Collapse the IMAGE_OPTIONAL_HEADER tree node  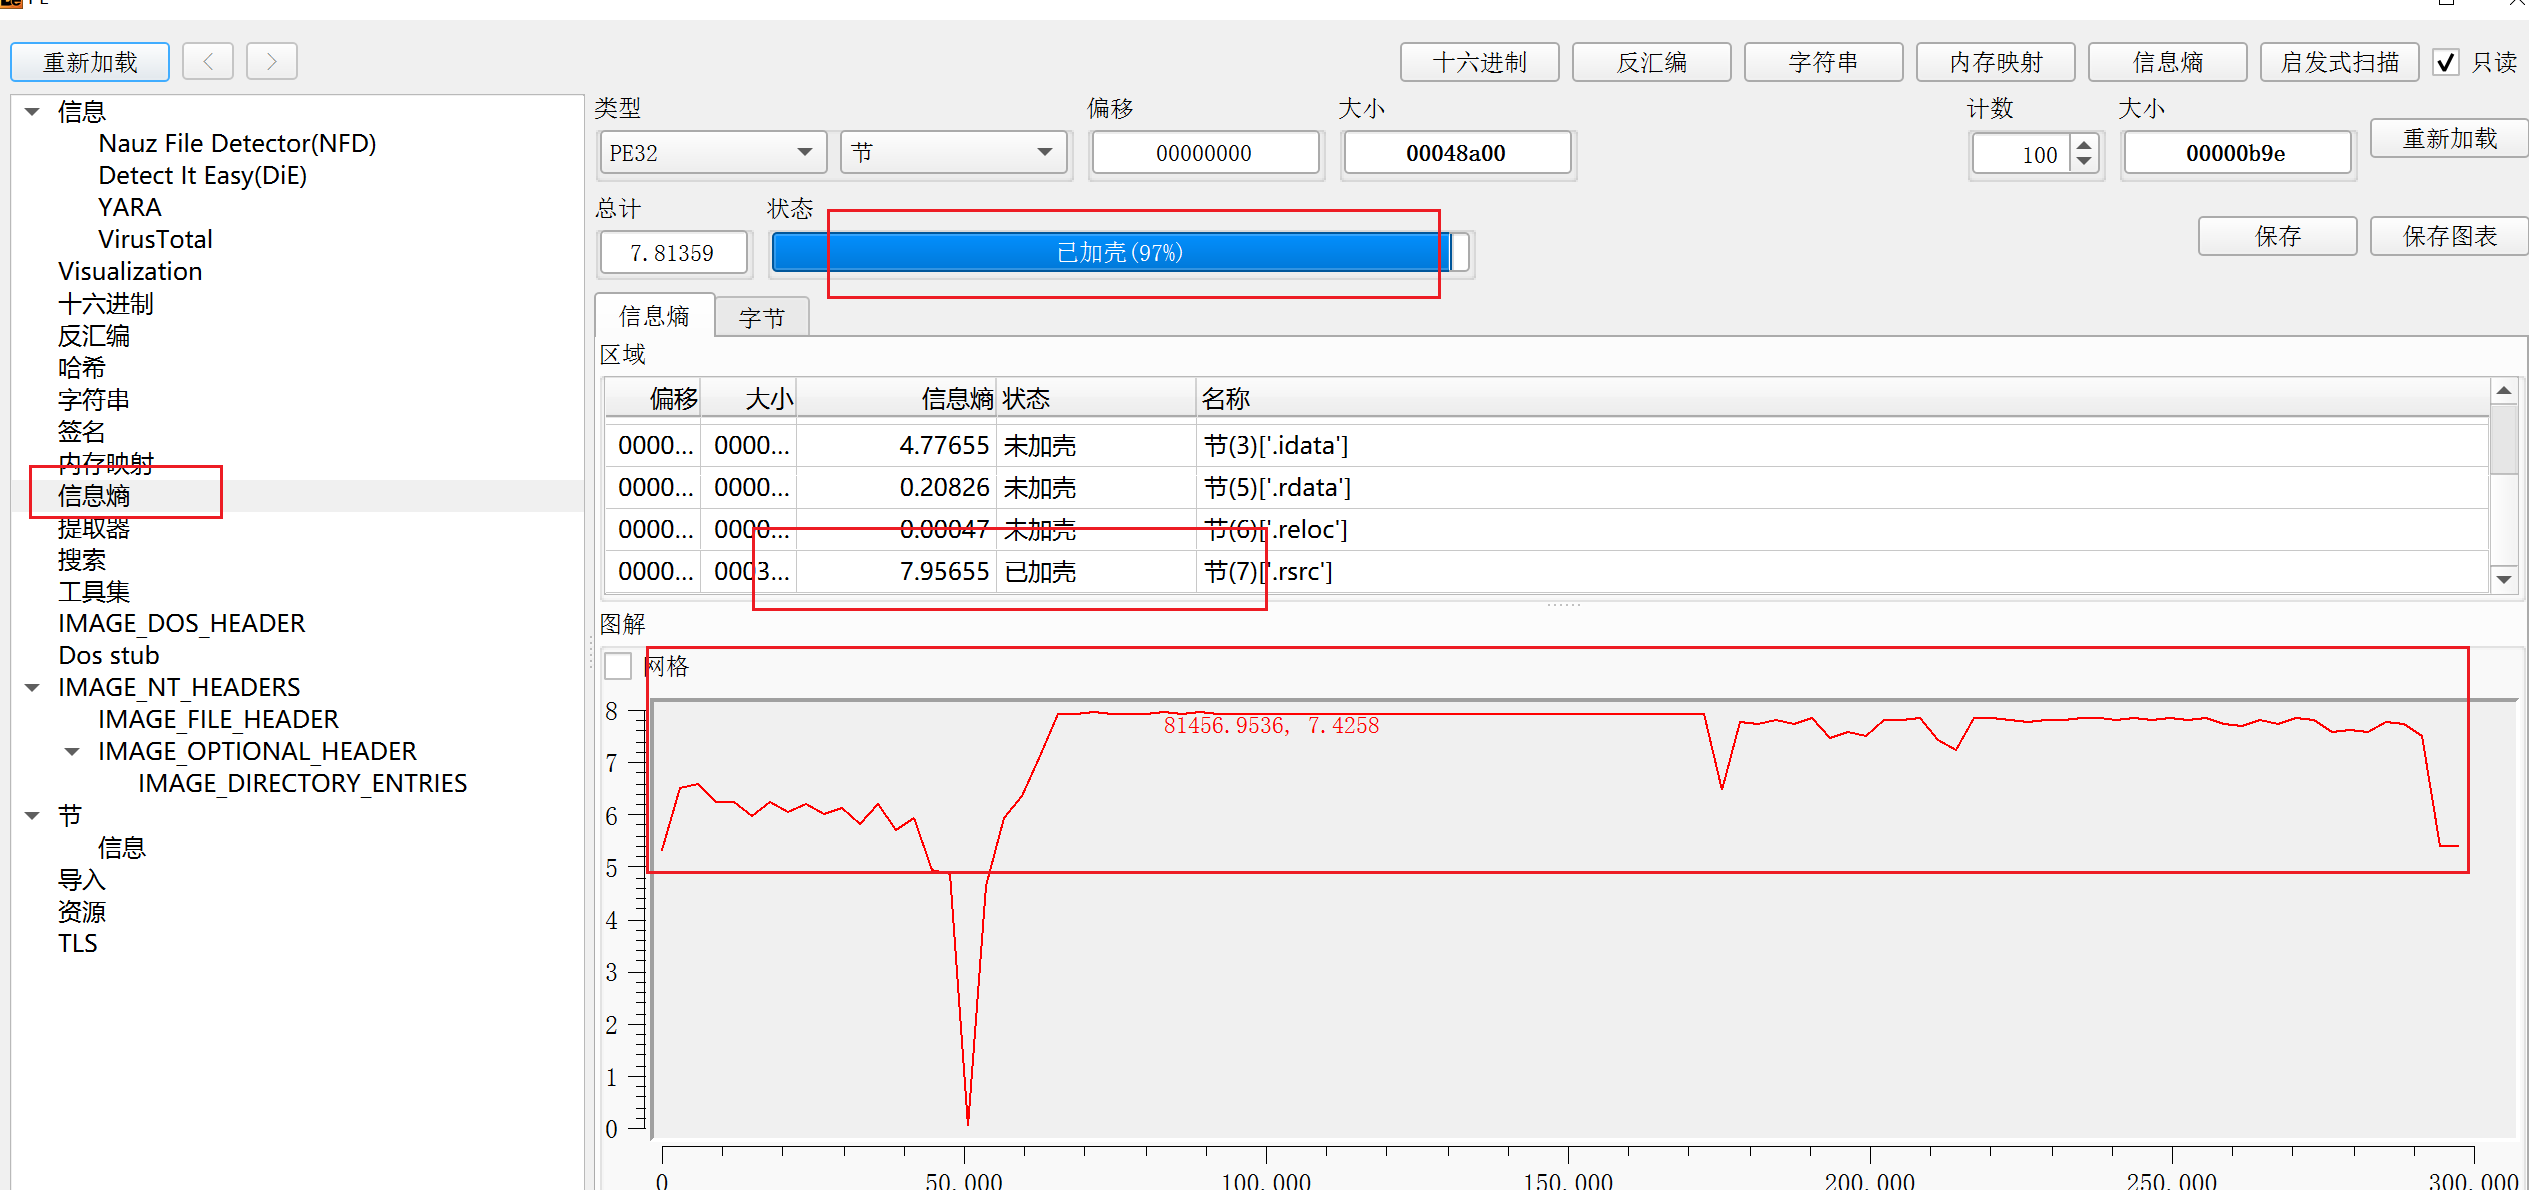(x=72, y=752)
